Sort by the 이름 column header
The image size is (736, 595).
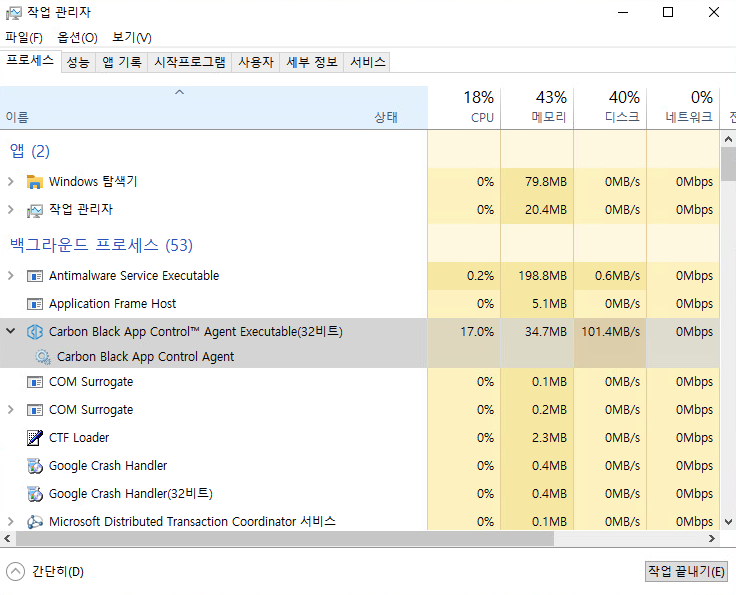pos(17,117)
